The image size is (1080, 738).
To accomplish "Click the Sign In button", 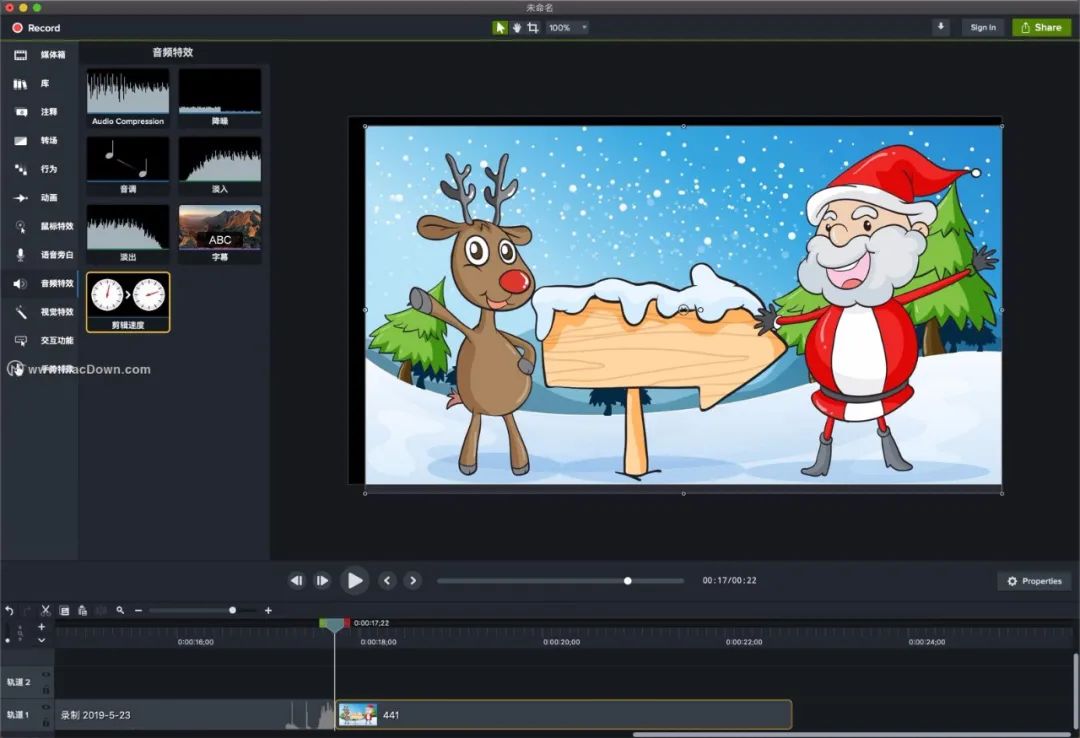I will pyautogui.click(x=983, y=28).
